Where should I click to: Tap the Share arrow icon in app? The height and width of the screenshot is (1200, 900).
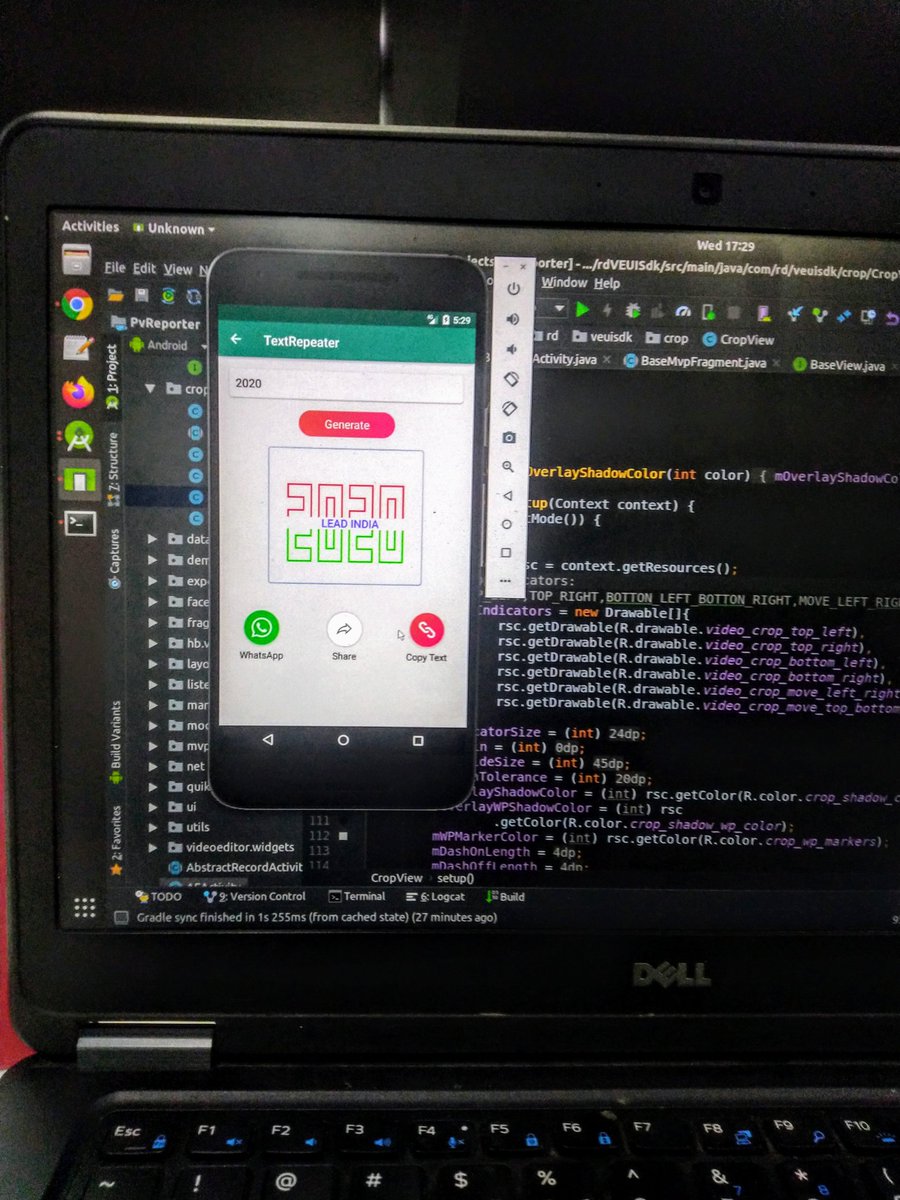tap(344, 629)
